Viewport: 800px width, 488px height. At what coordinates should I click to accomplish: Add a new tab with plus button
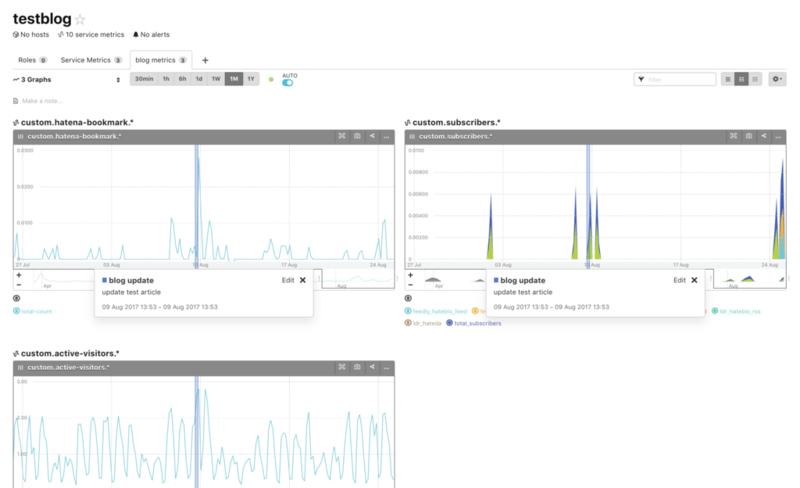[205, 60]
